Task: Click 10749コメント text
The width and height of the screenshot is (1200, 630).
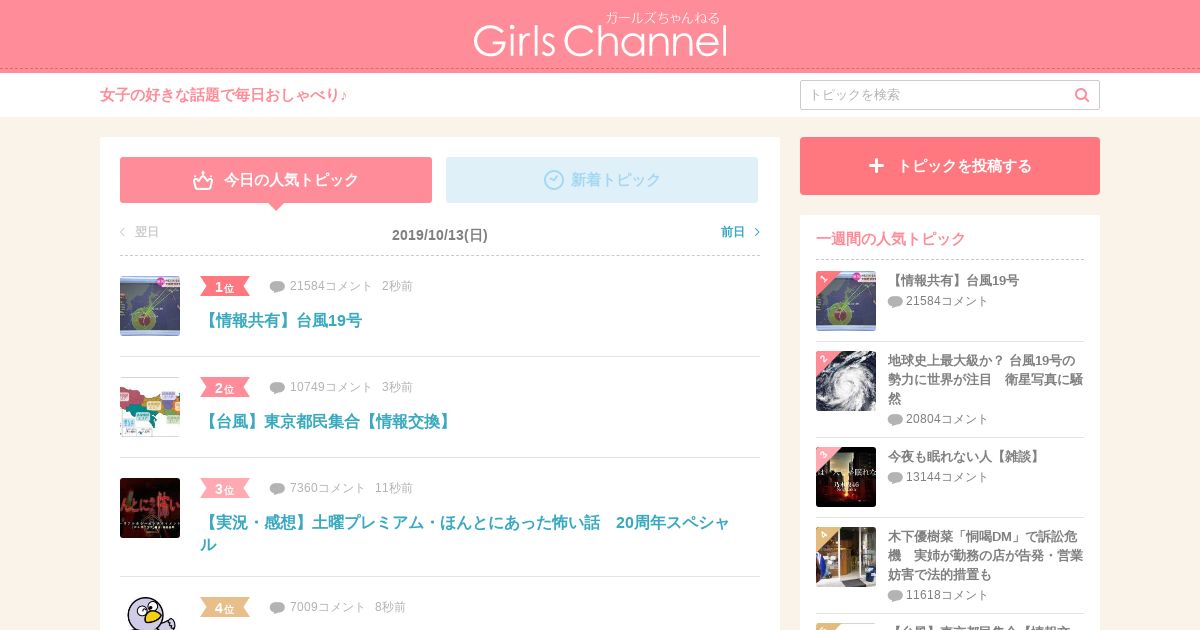Action: 331,387
